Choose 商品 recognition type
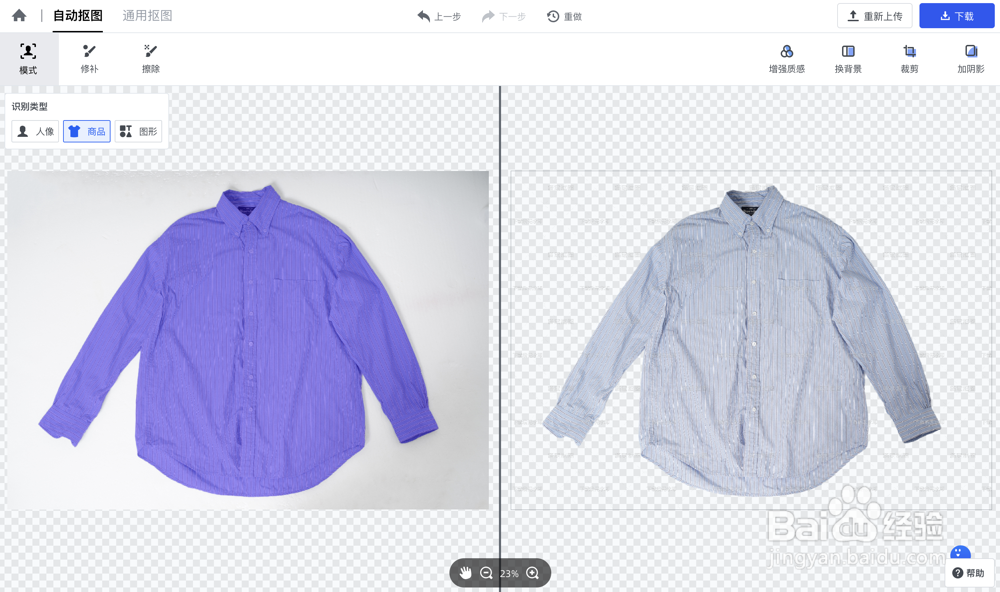The image size is (1000, 592). coord(87,131)
